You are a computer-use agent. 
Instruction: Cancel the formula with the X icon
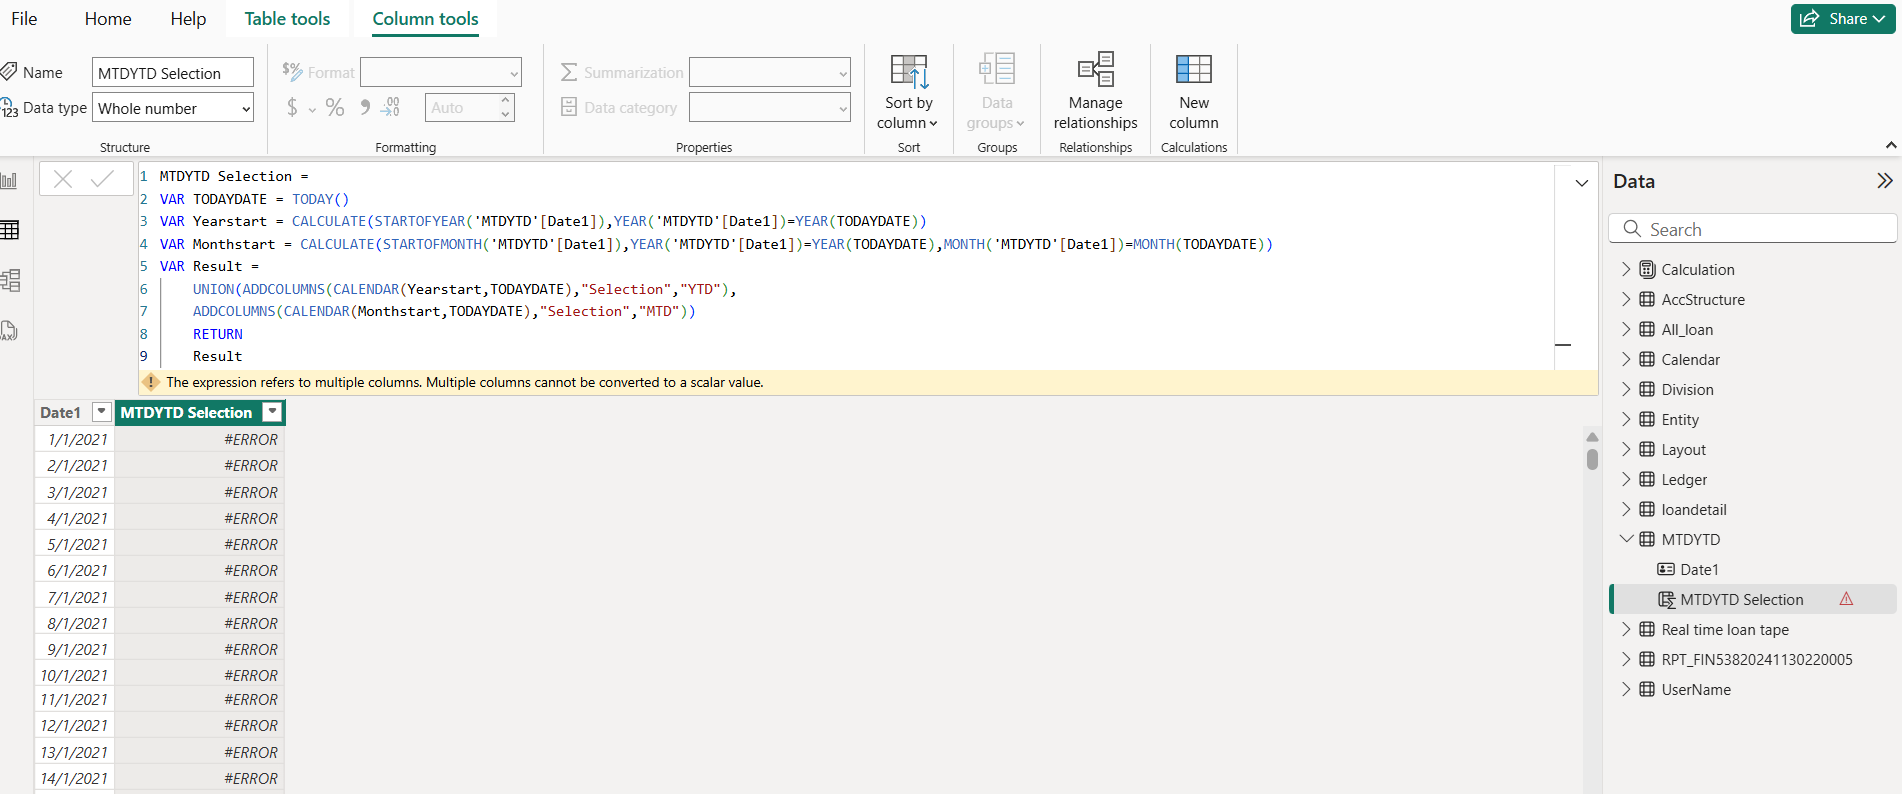coord(63,179)
